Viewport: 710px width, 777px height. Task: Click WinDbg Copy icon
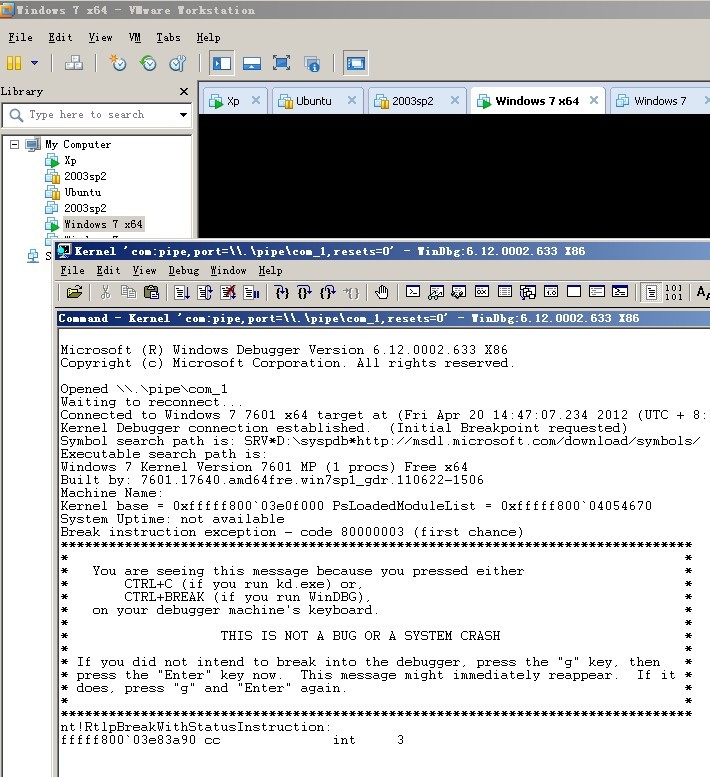128,292
